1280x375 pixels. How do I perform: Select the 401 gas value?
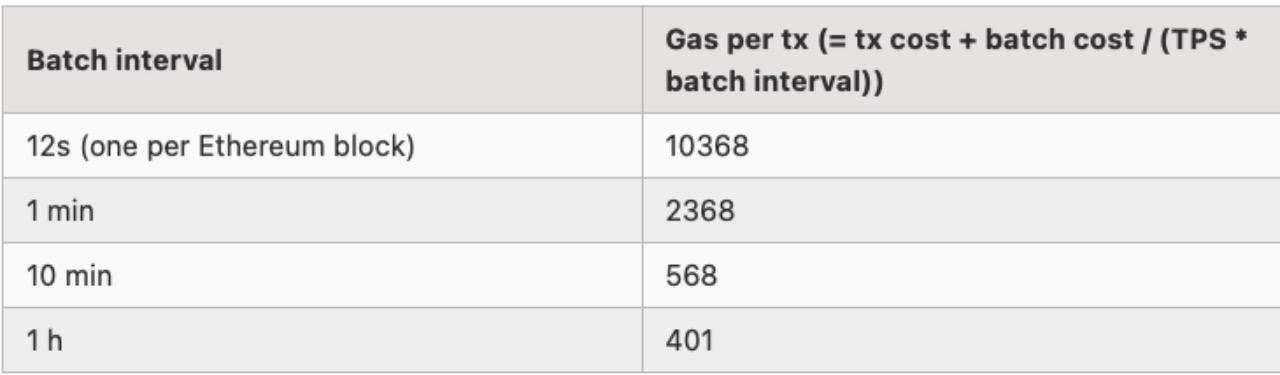click(690, 341)
